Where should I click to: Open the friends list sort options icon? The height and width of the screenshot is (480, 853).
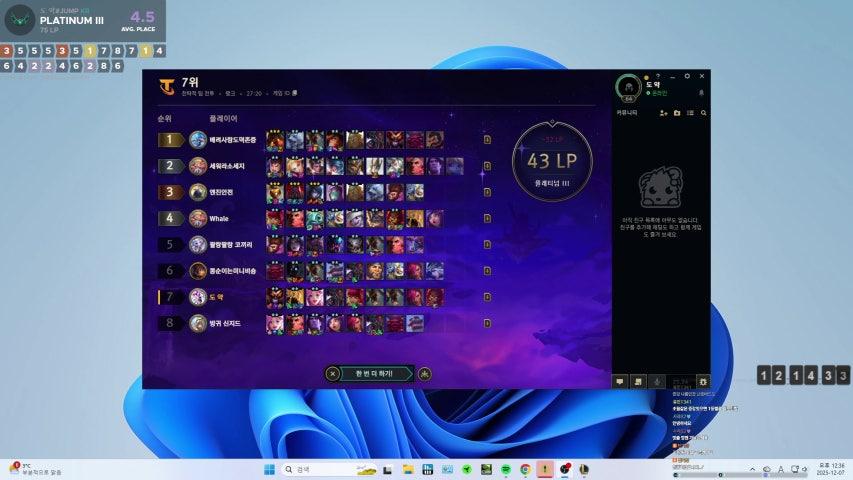point(690,113)
